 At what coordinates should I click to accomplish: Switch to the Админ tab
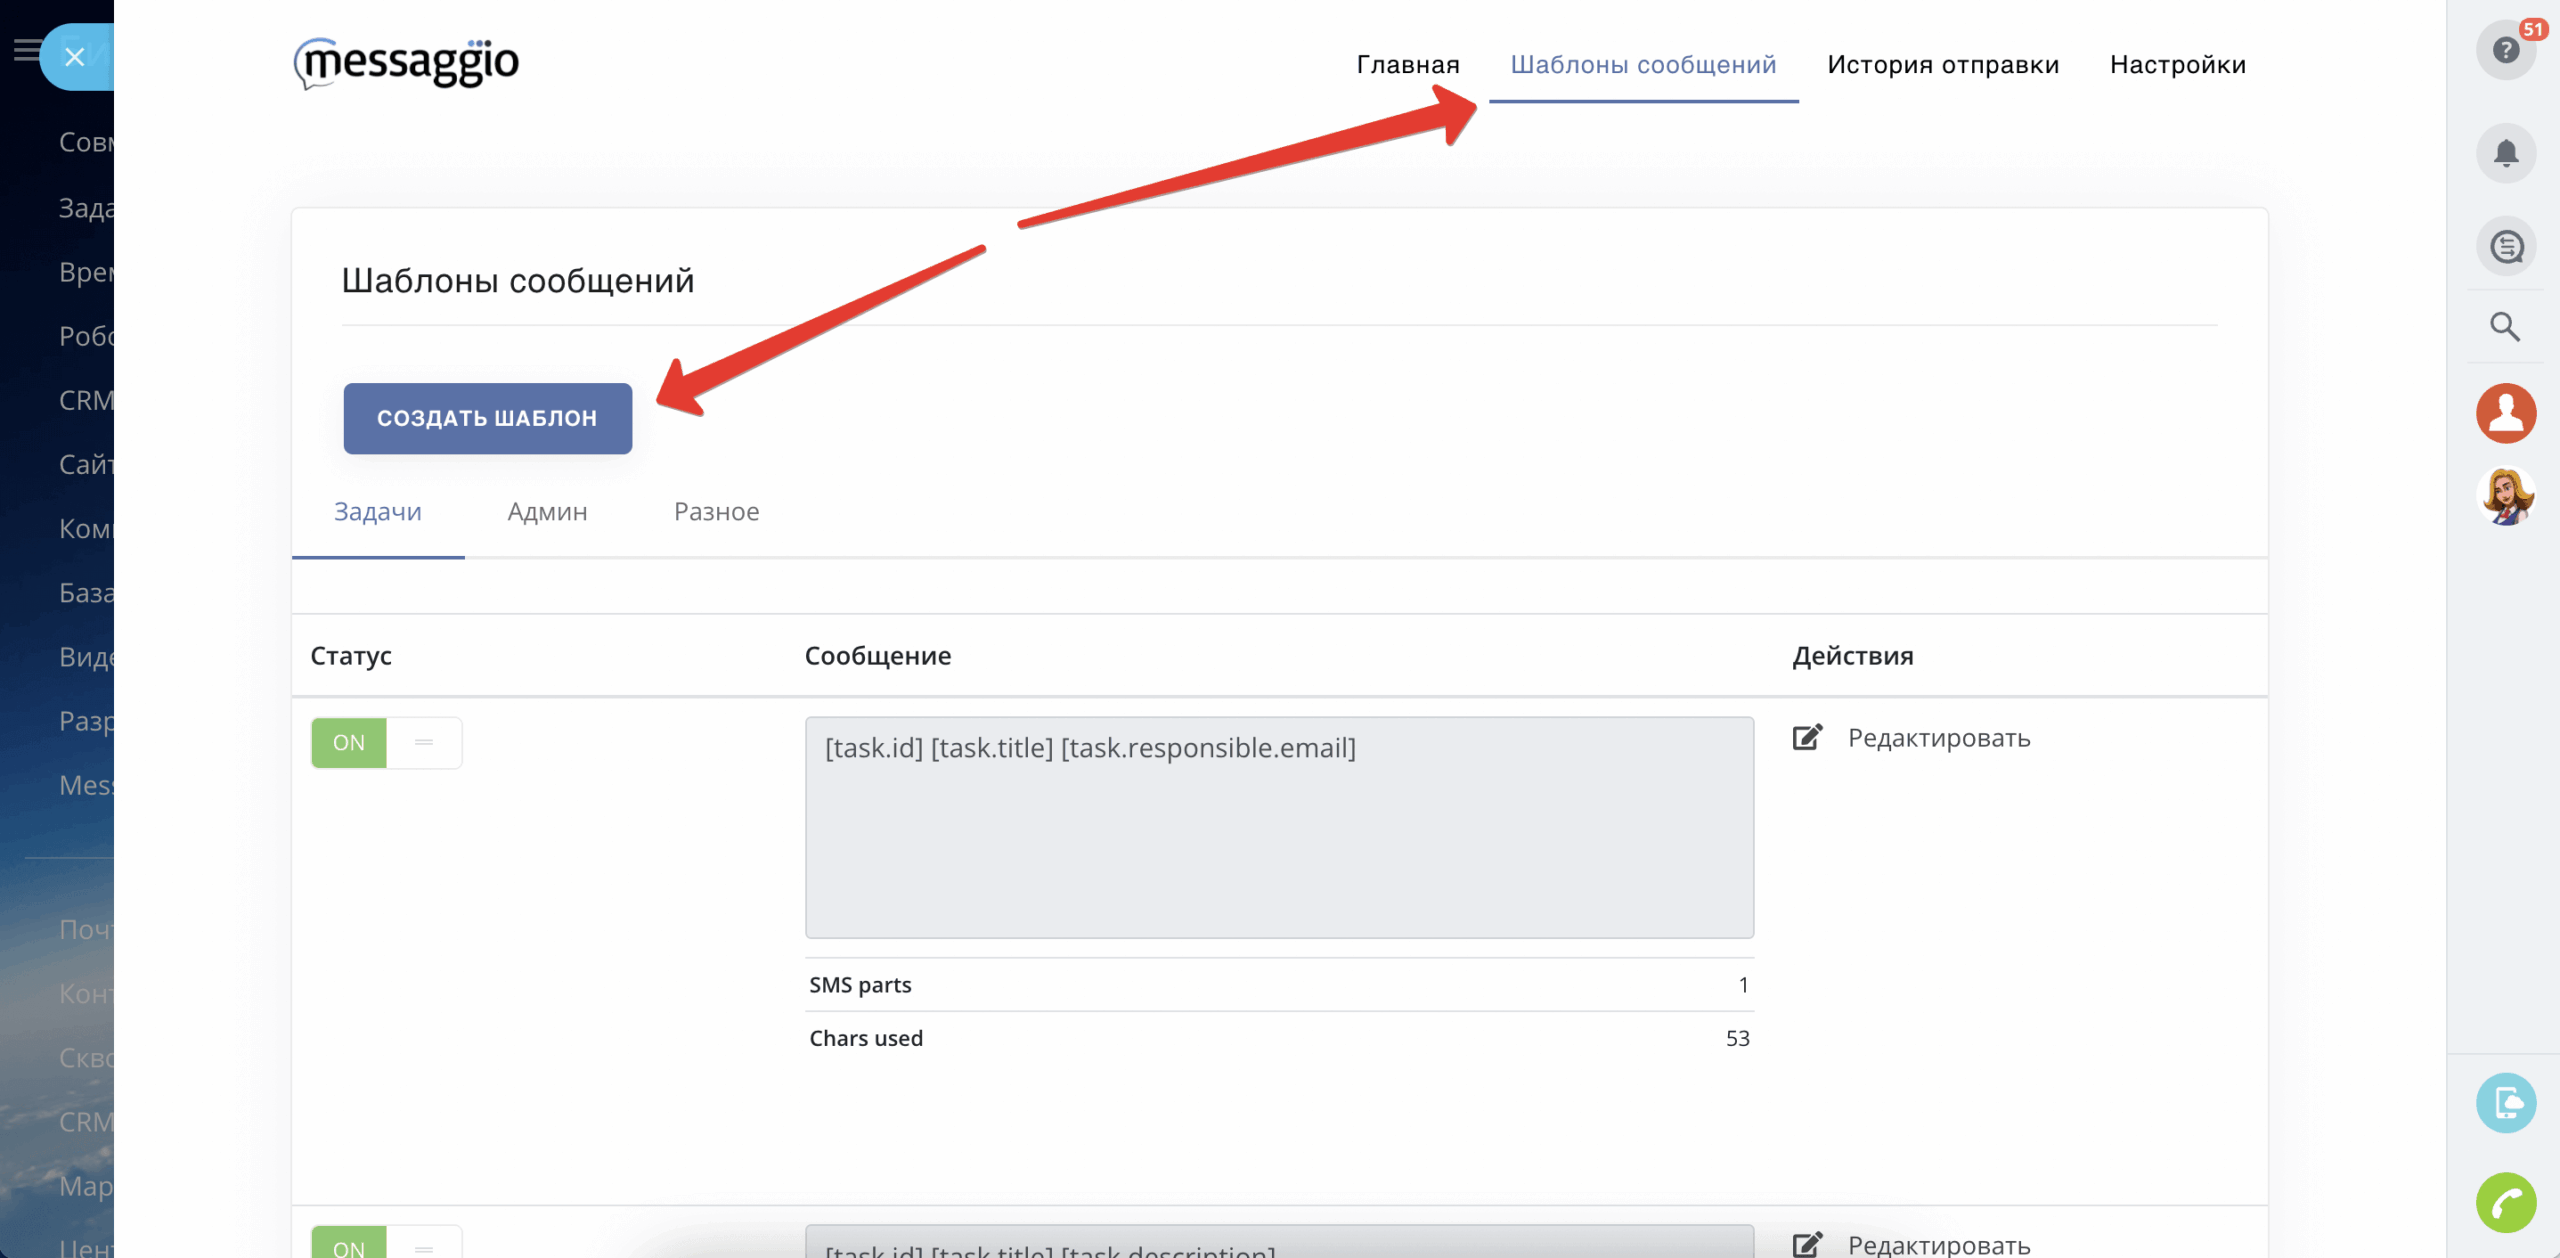coord(547,512)
